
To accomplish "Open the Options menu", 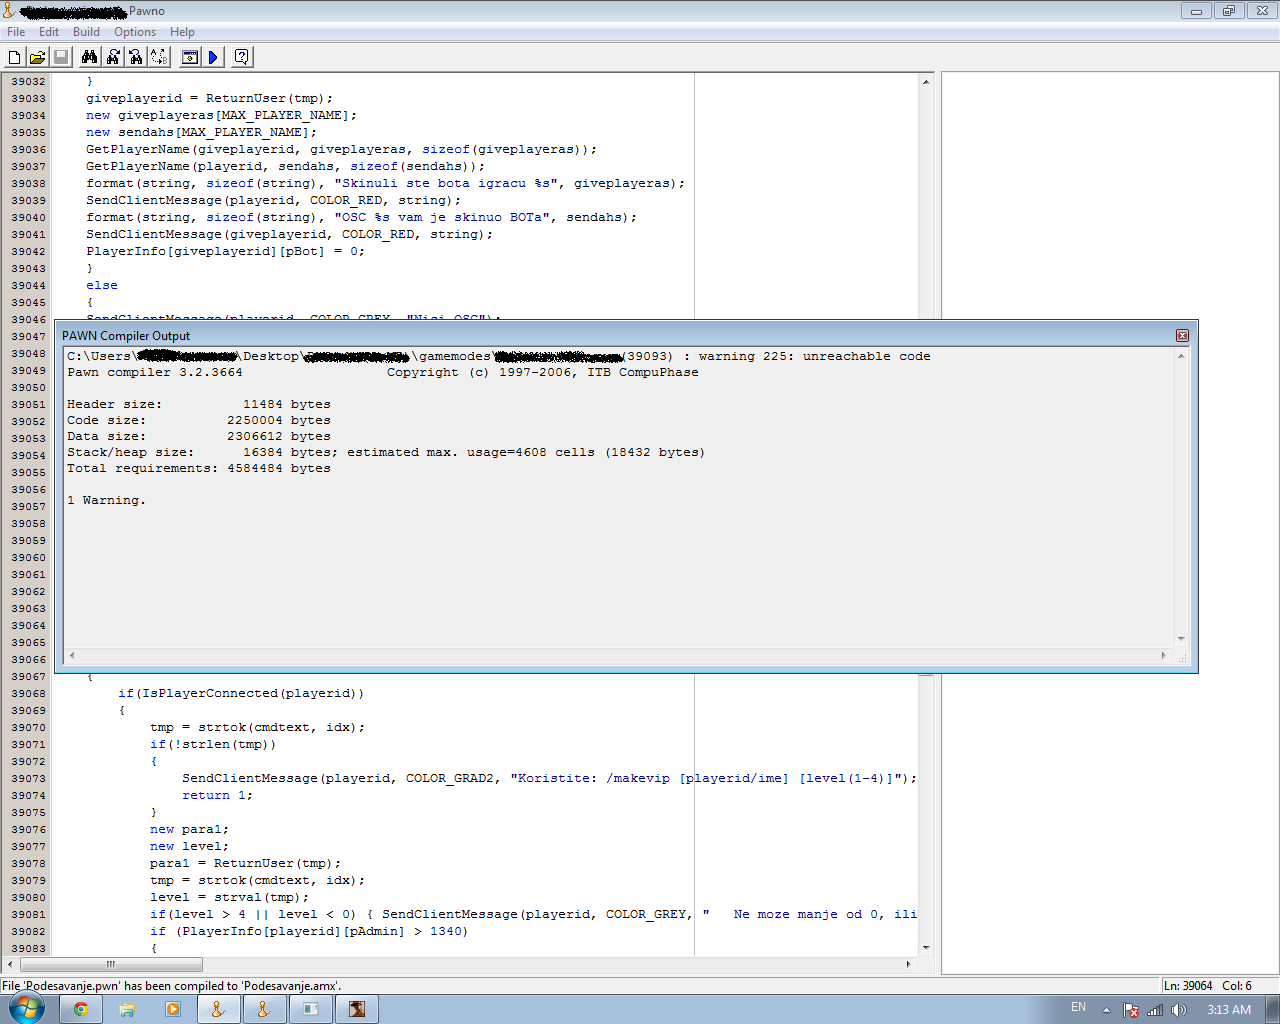I will [135, 32].
